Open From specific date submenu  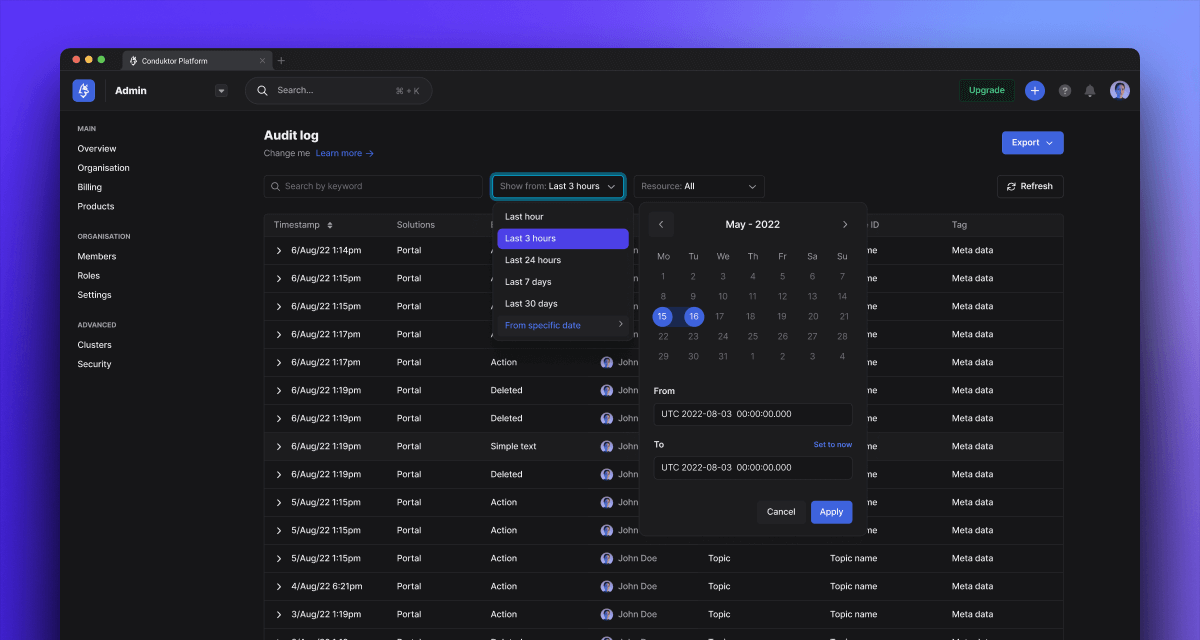[x=562, y=325]
